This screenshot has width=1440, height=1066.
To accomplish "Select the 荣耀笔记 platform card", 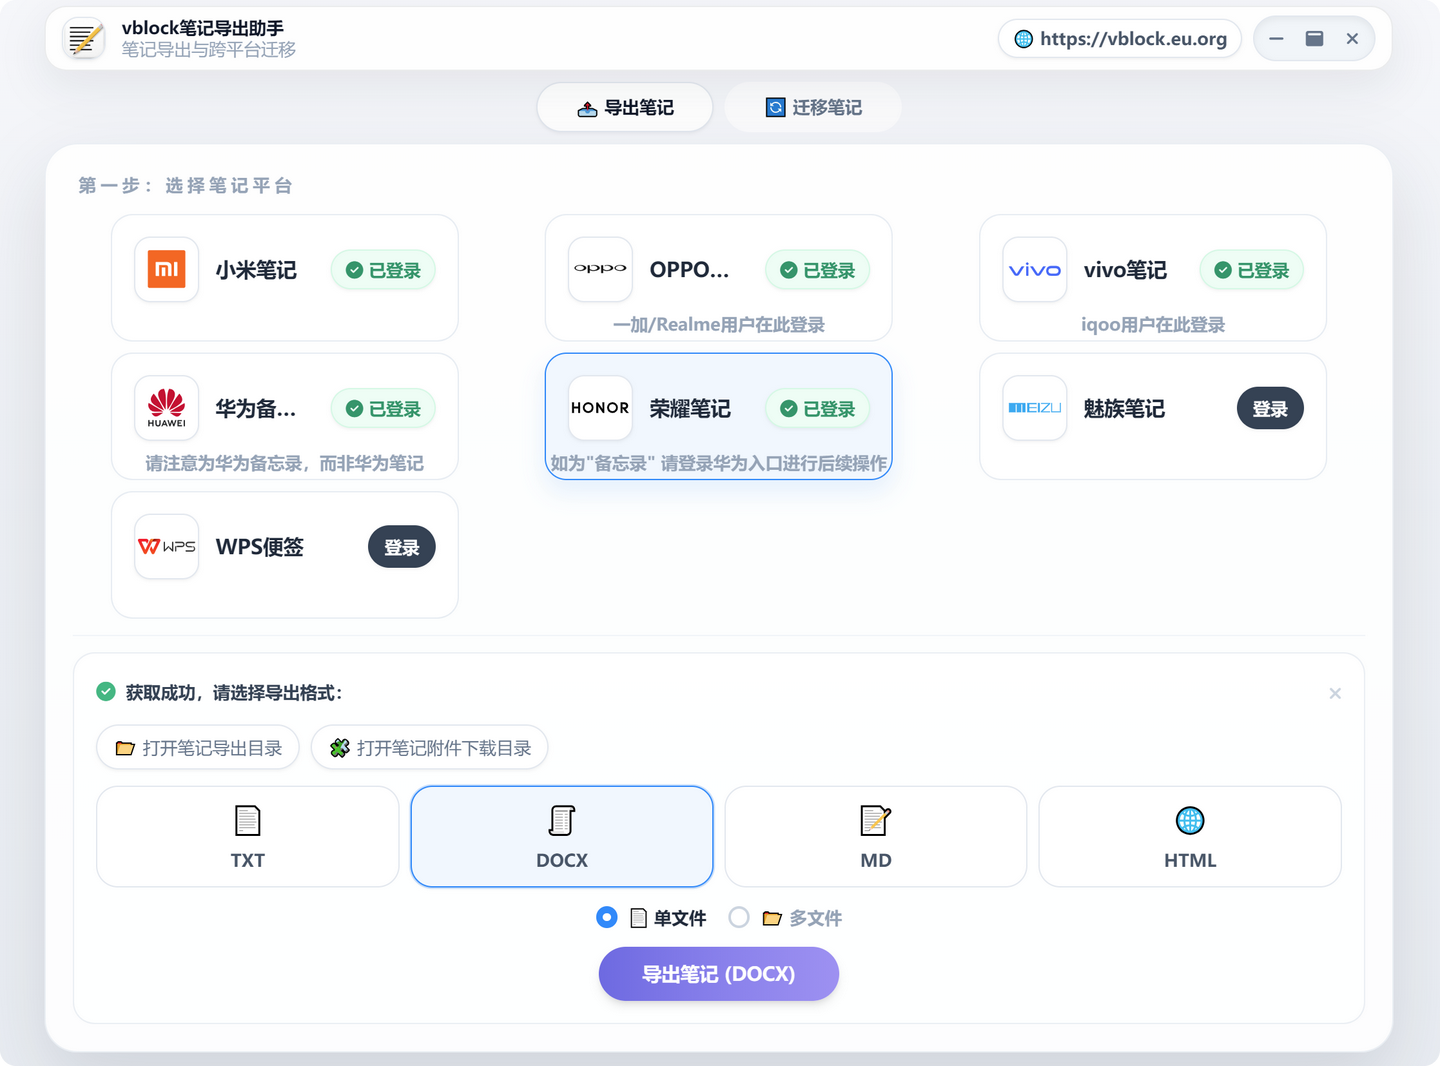I will (x=719, y=416).
